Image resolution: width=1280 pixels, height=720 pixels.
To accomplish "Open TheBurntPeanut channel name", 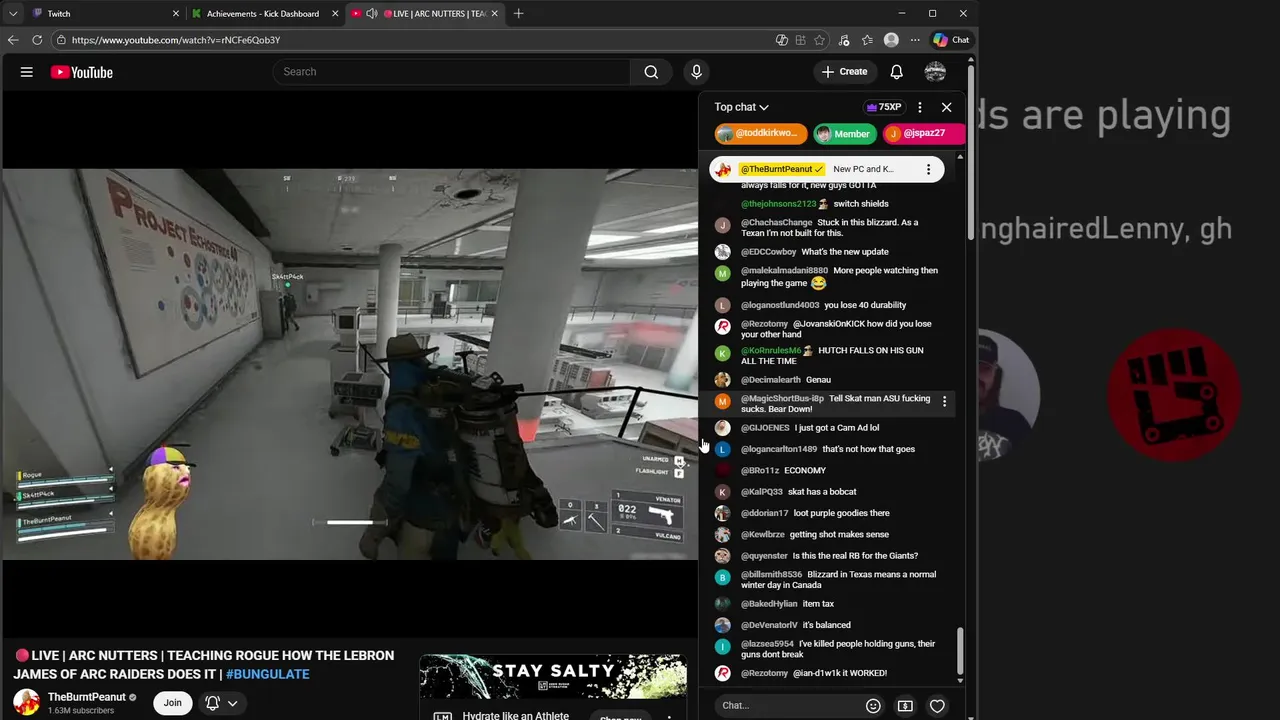I will [87, 697].
